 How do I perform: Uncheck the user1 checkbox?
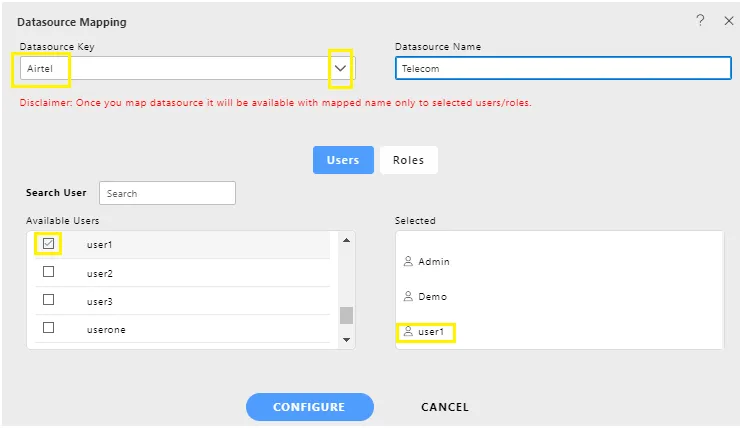point(48,243)
